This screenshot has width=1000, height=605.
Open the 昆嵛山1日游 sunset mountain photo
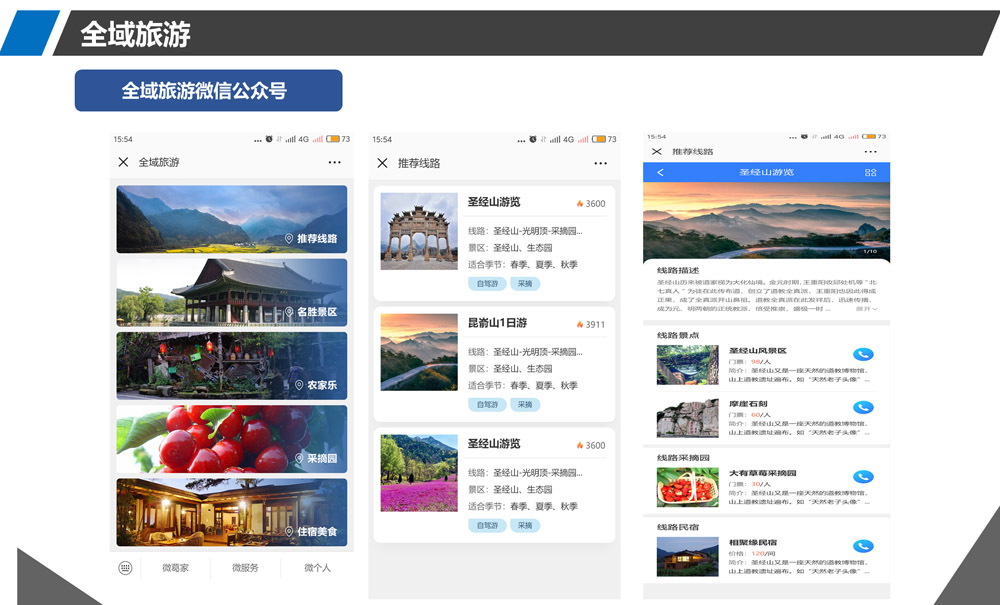point(419,352)
